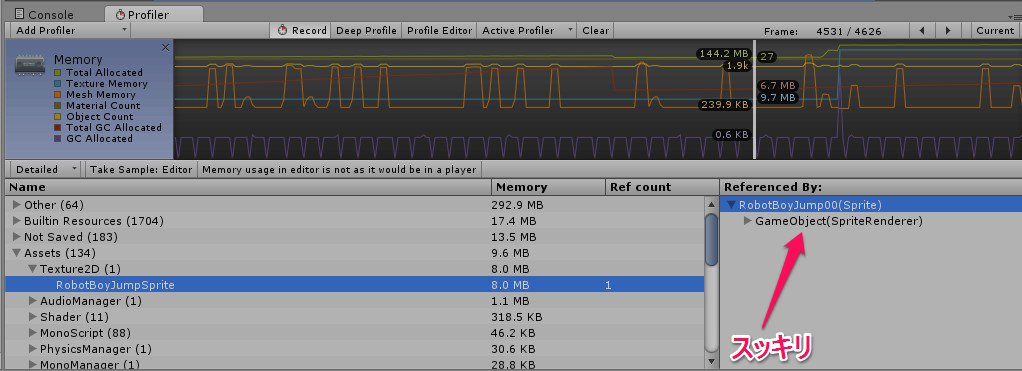Click the 318.5 KB Shader memory value
Screen dimensions: 1022x371
tap(516, 318)
